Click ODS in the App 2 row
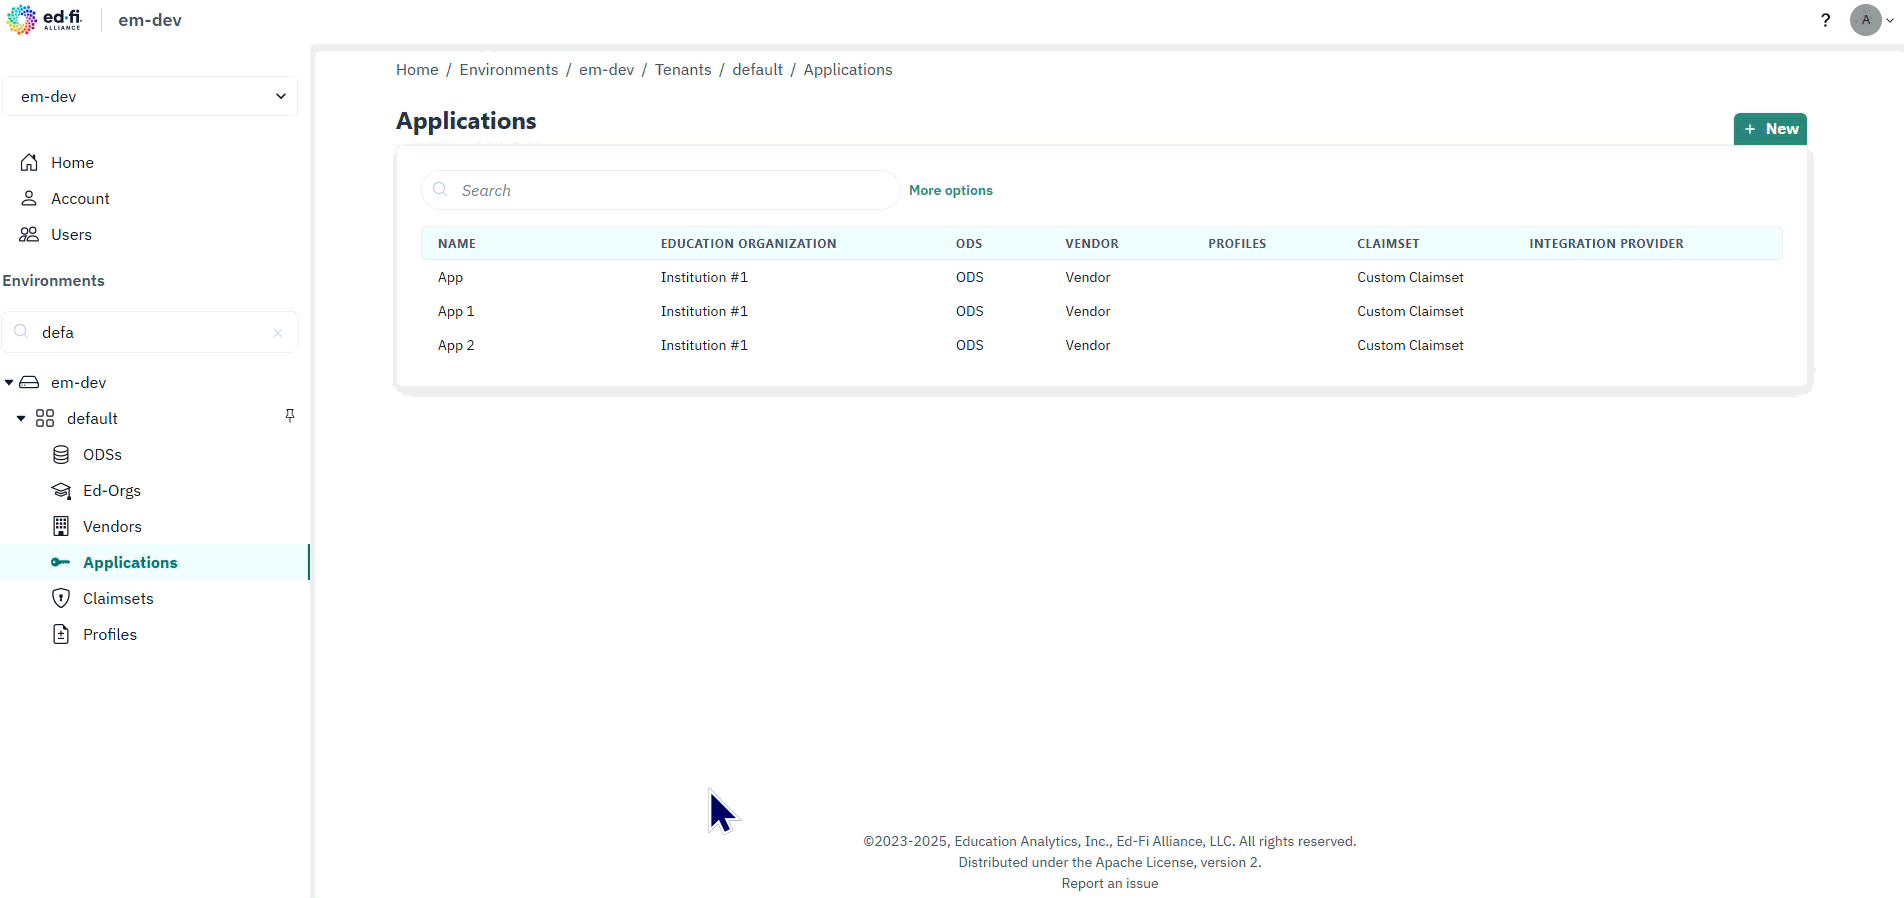The height and width of the screenshot is (898, 1904). [969, 345]
